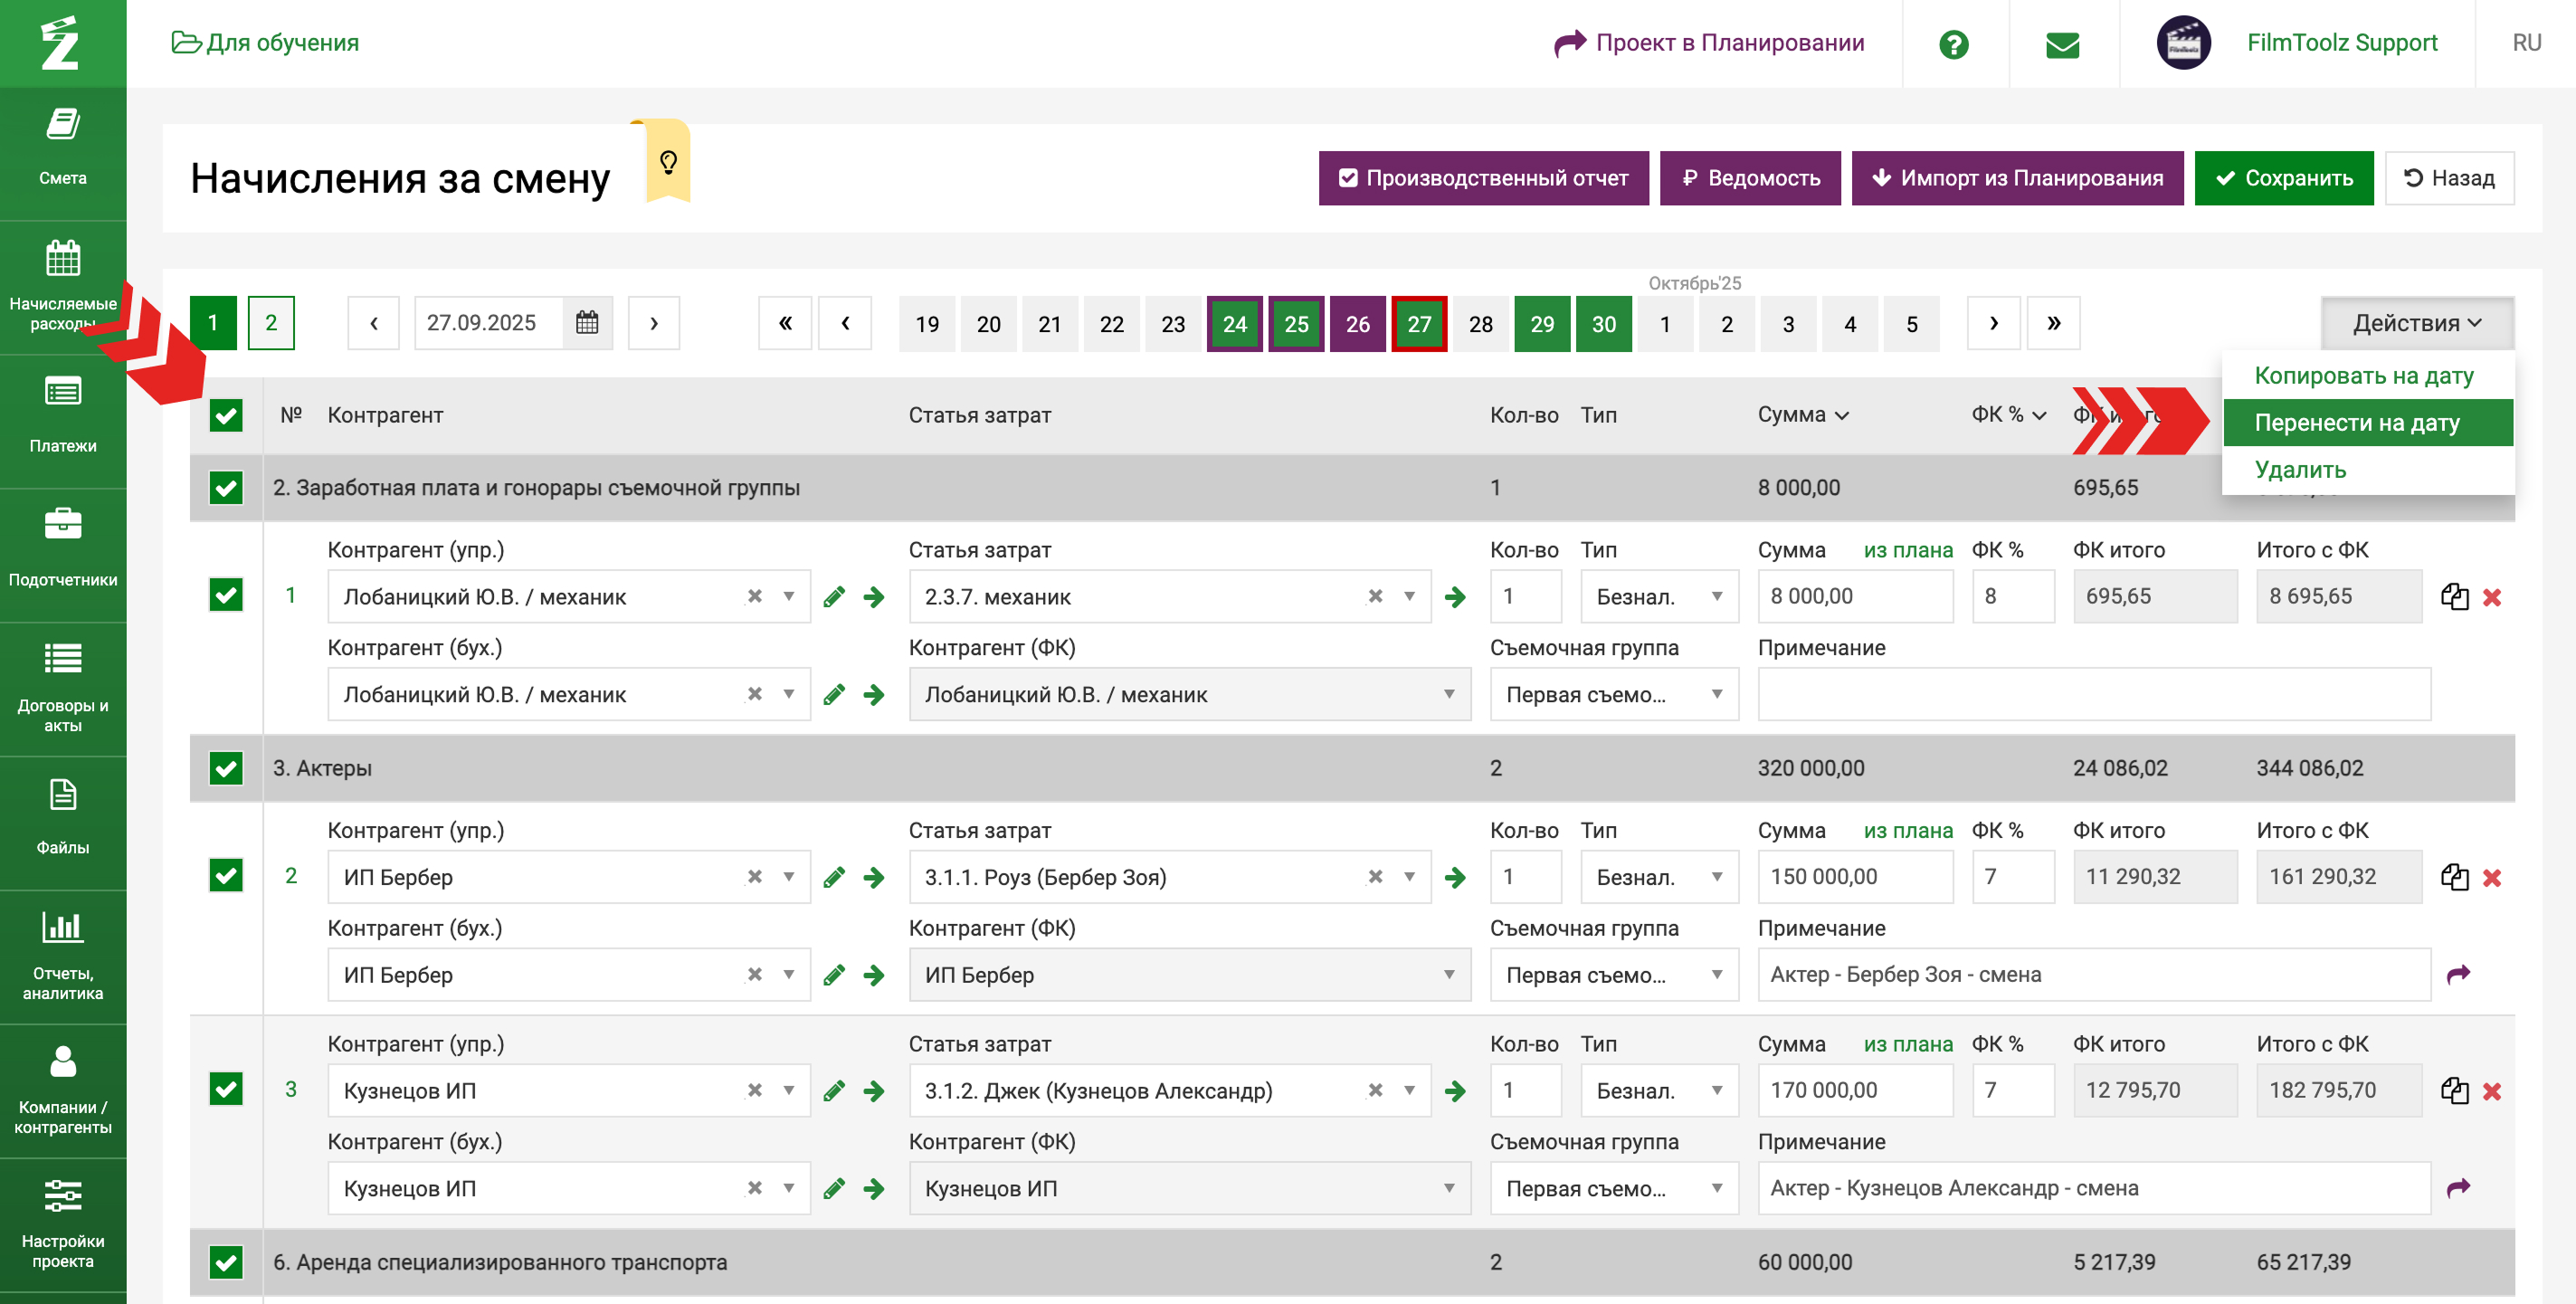Select Удалить in the actions menu

tap(2300, 470)
